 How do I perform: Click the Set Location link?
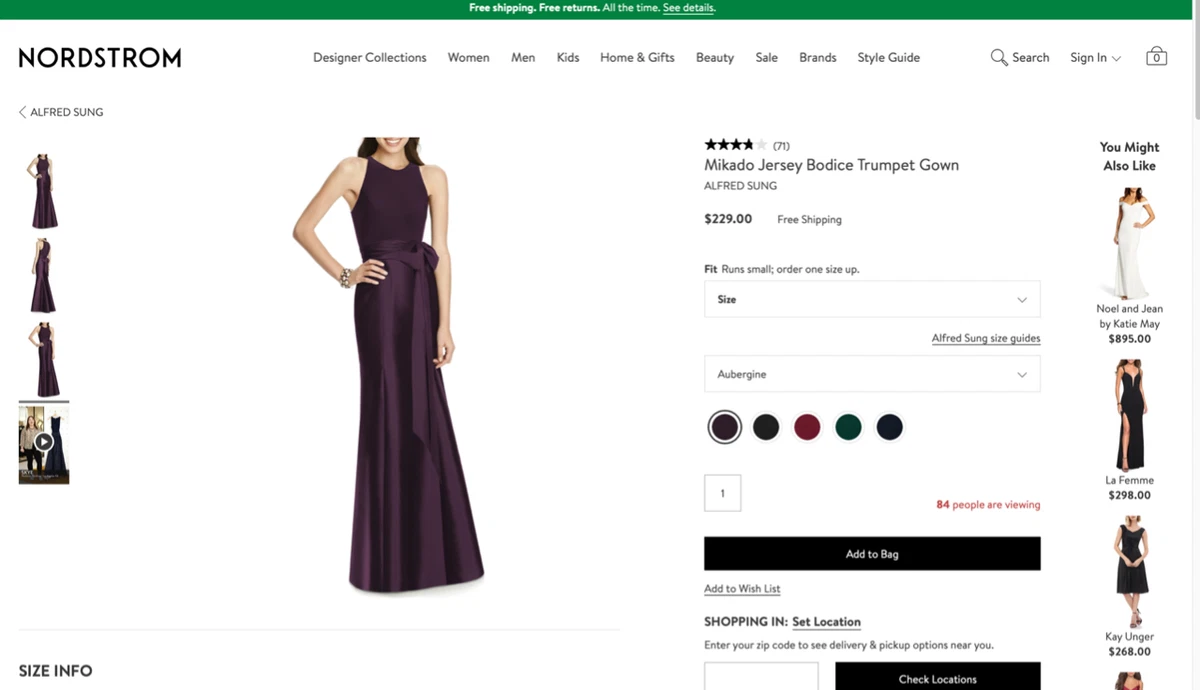(x=826, y=622)
